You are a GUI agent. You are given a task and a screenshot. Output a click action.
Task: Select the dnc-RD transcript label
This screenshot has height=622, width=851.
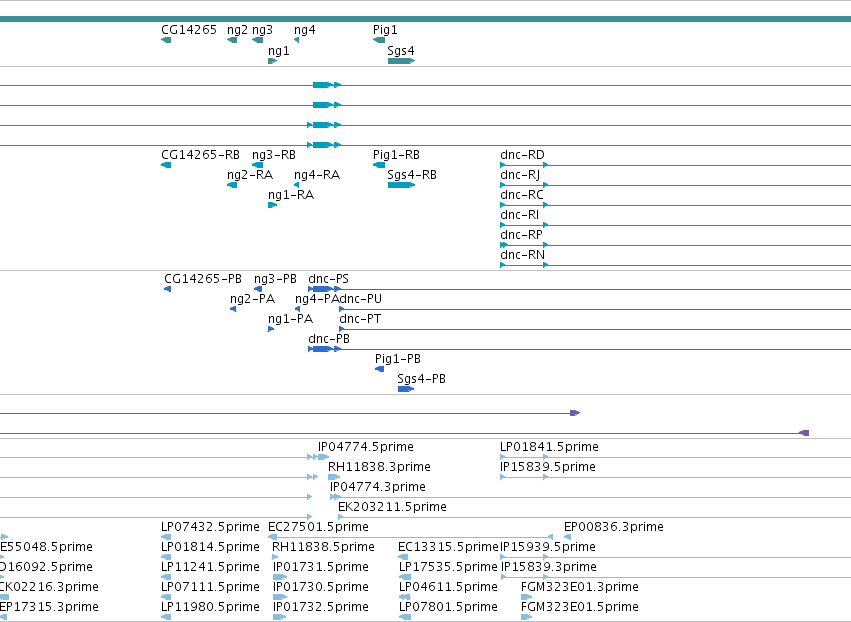pyautogui.click(x=522, y=155)
